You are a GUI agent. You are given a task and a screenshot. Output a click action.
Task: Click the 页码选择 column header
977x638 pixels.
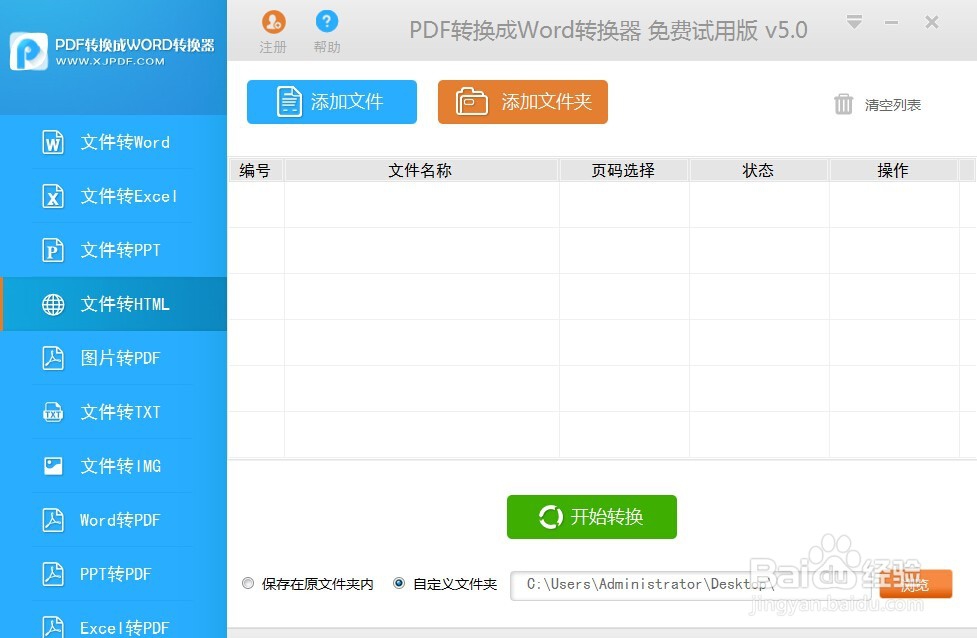pyautogui.click(x=624, y=170)
